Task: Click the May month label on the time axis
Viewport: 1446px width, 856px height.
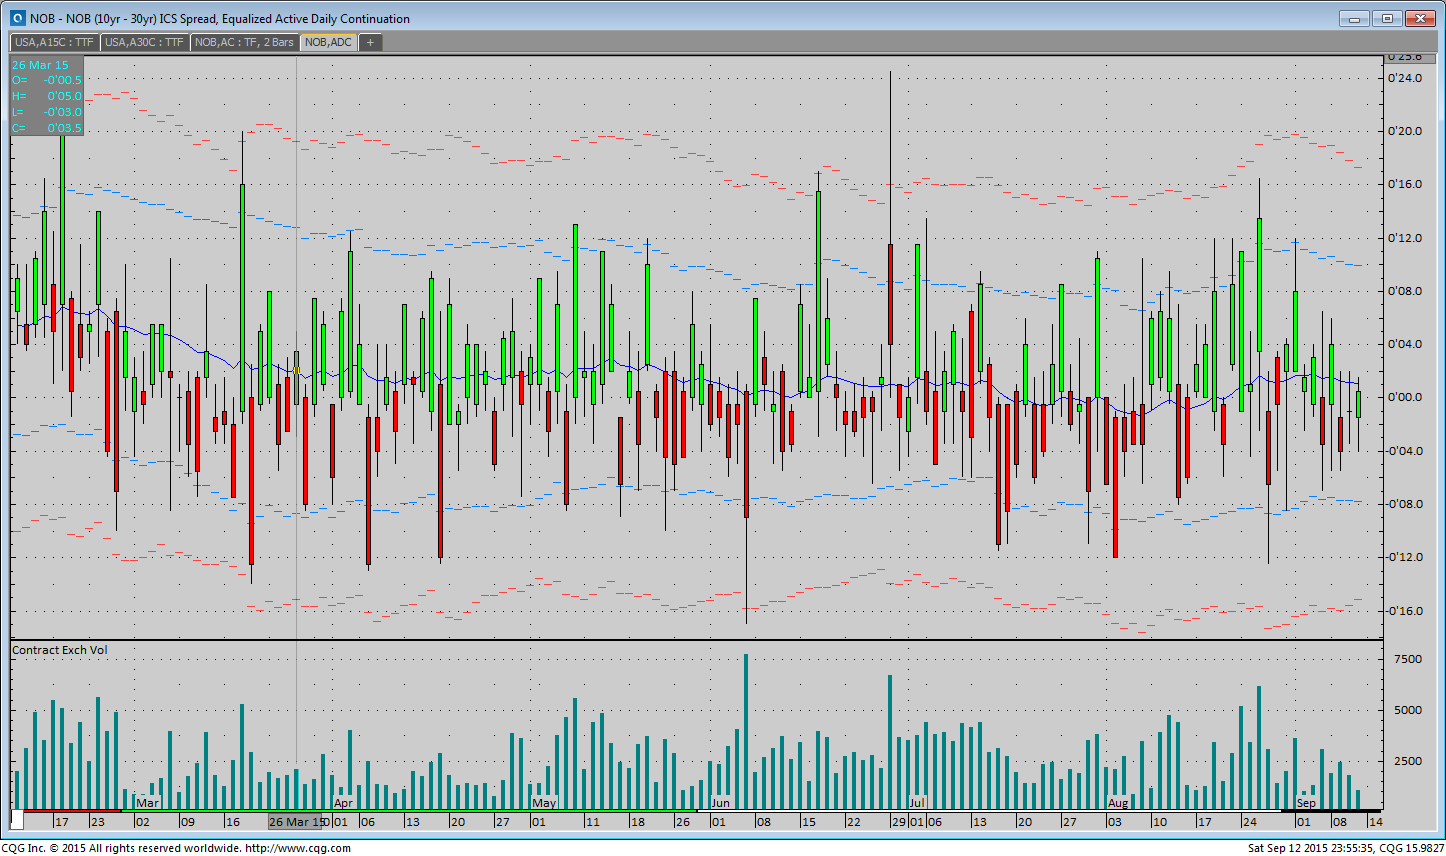Action: (x=544, y=803)
